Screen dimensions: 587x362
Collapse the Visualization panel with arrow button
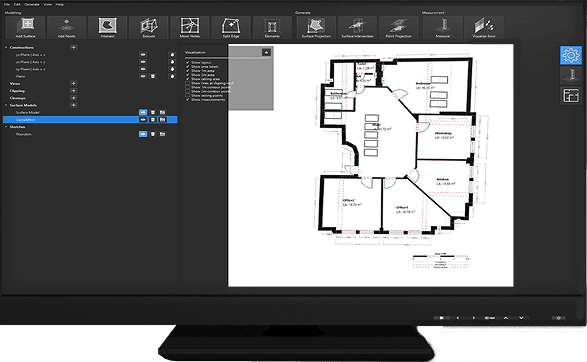click(266, 52)
